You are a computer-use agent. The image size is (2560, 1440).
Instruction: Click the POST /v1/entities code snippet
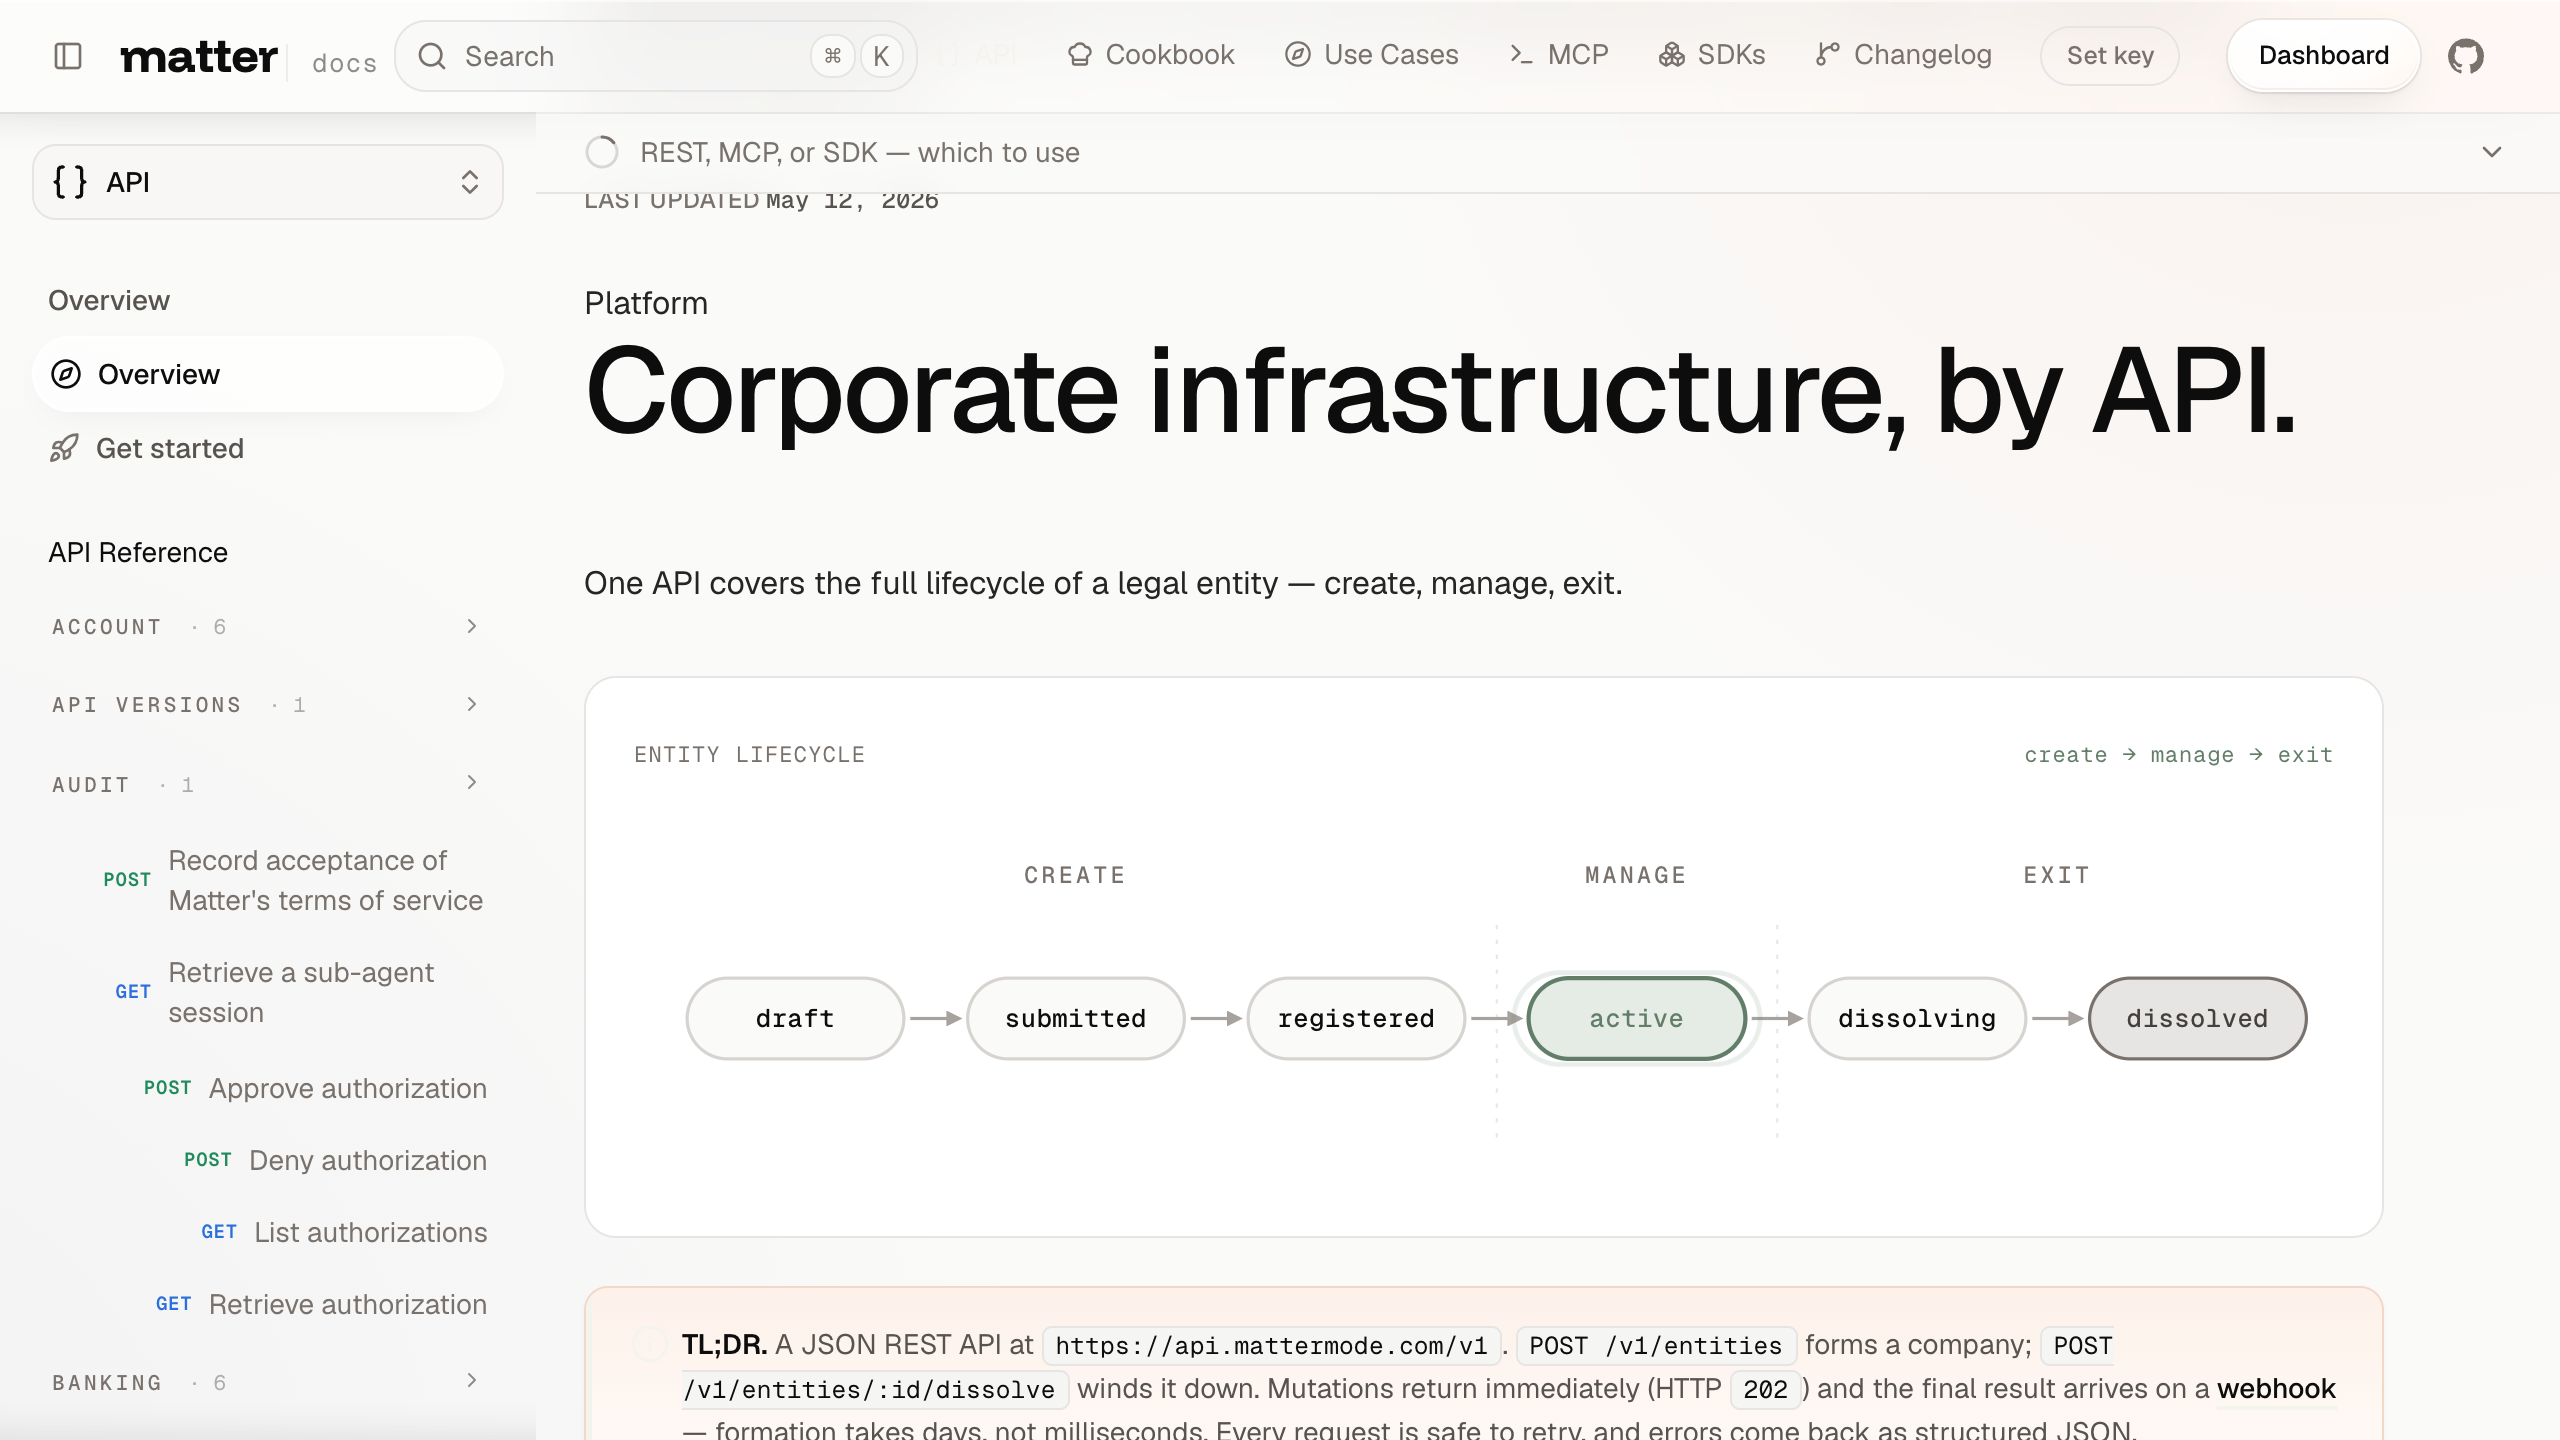[1656, 1346]
